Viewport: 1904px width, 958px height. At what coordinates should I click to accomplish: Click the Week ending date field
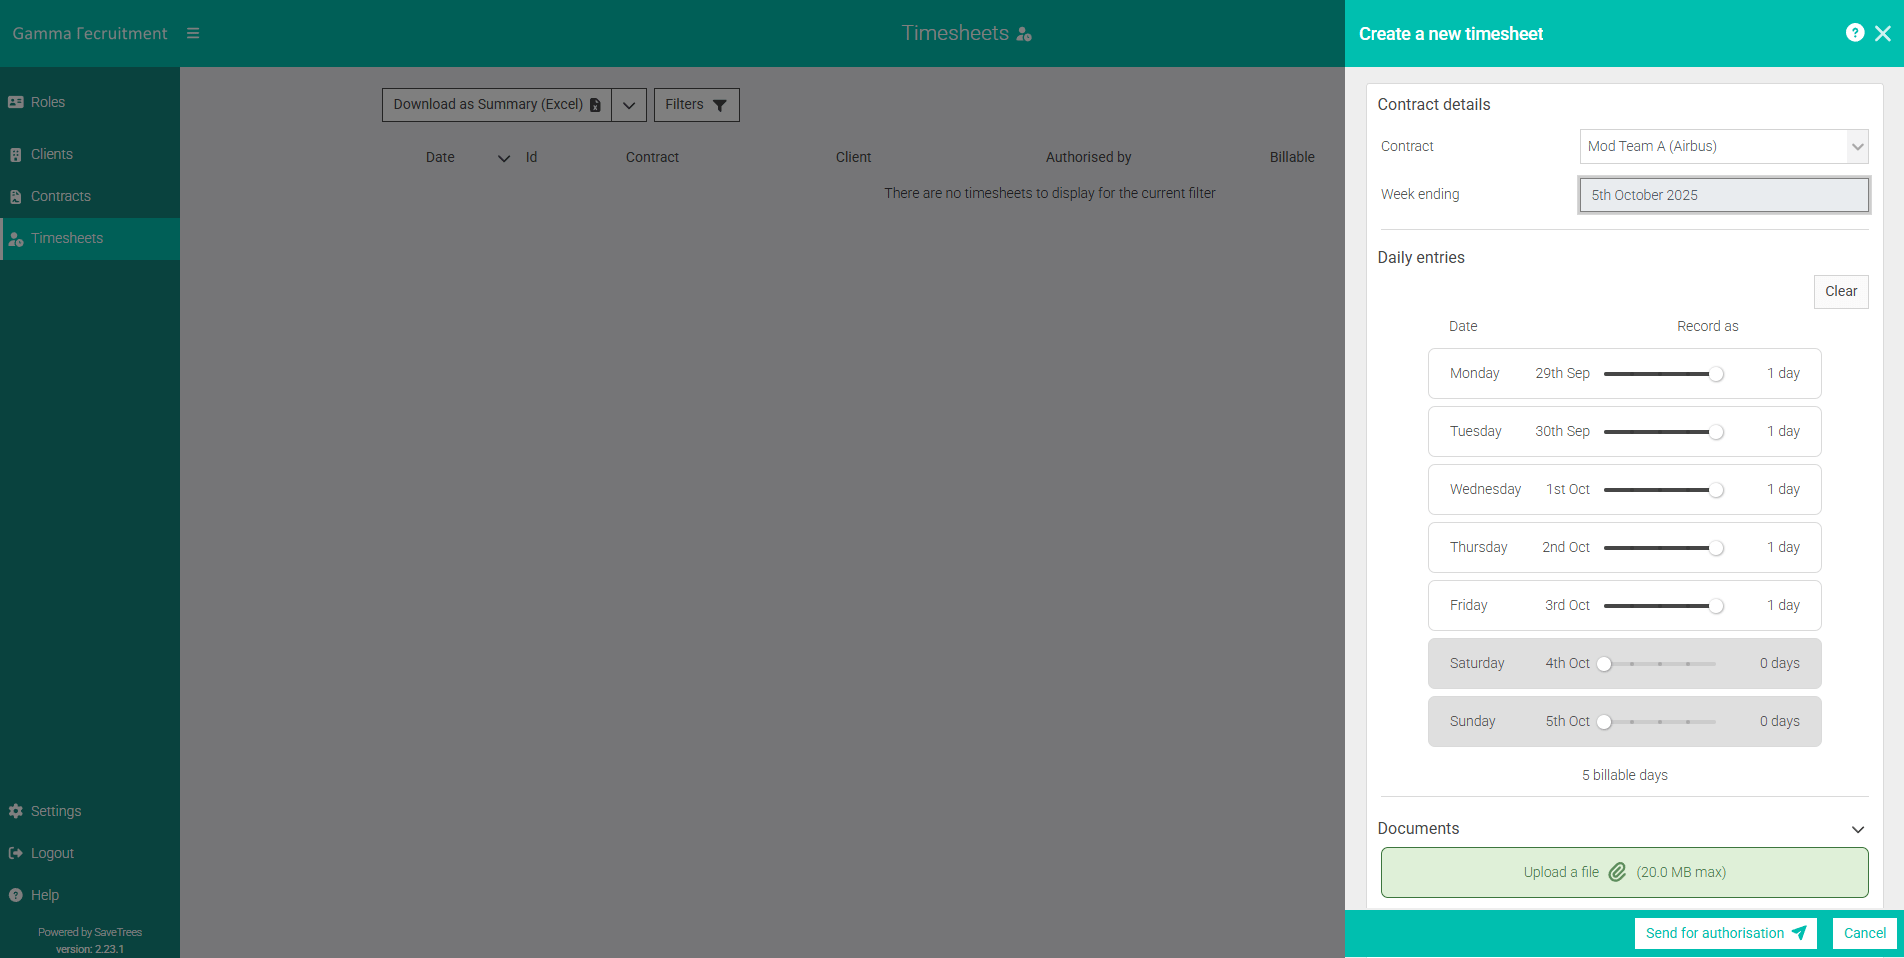(1723, 195)
